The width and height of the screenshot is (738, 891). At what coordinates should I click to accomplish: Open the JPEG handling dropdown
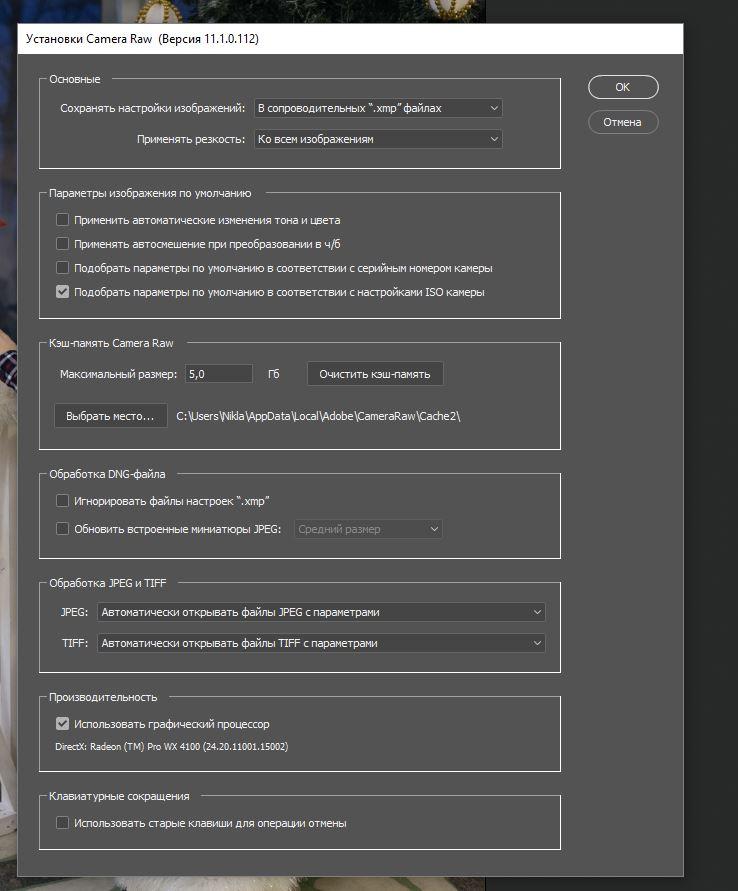(x=321, y=612)
